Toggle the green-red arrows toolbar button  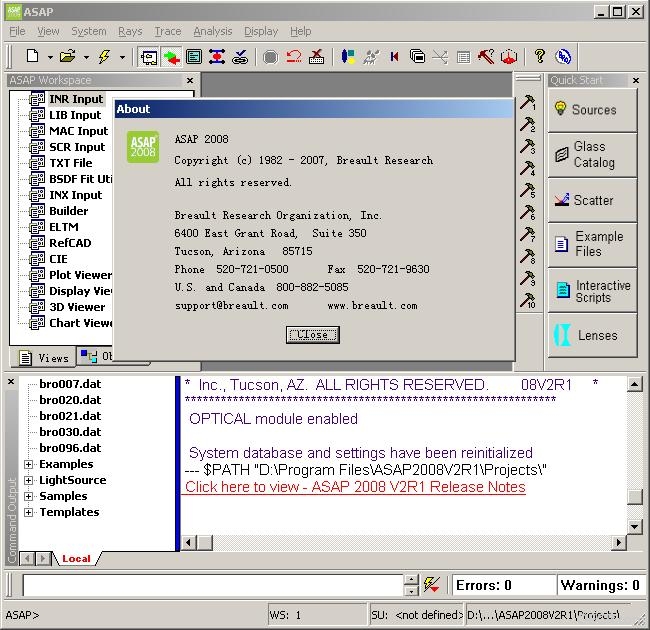(171, 56)
